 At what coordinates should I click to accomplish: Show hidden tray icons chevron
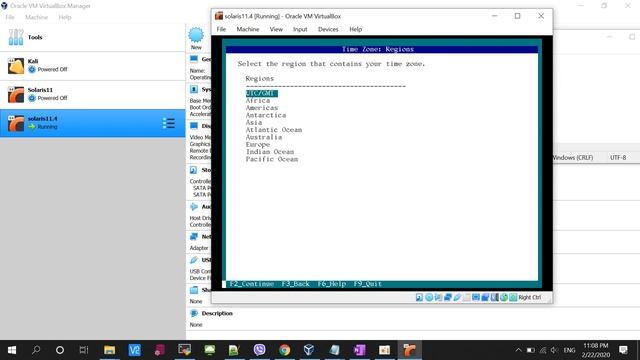[x=518, y=350]
